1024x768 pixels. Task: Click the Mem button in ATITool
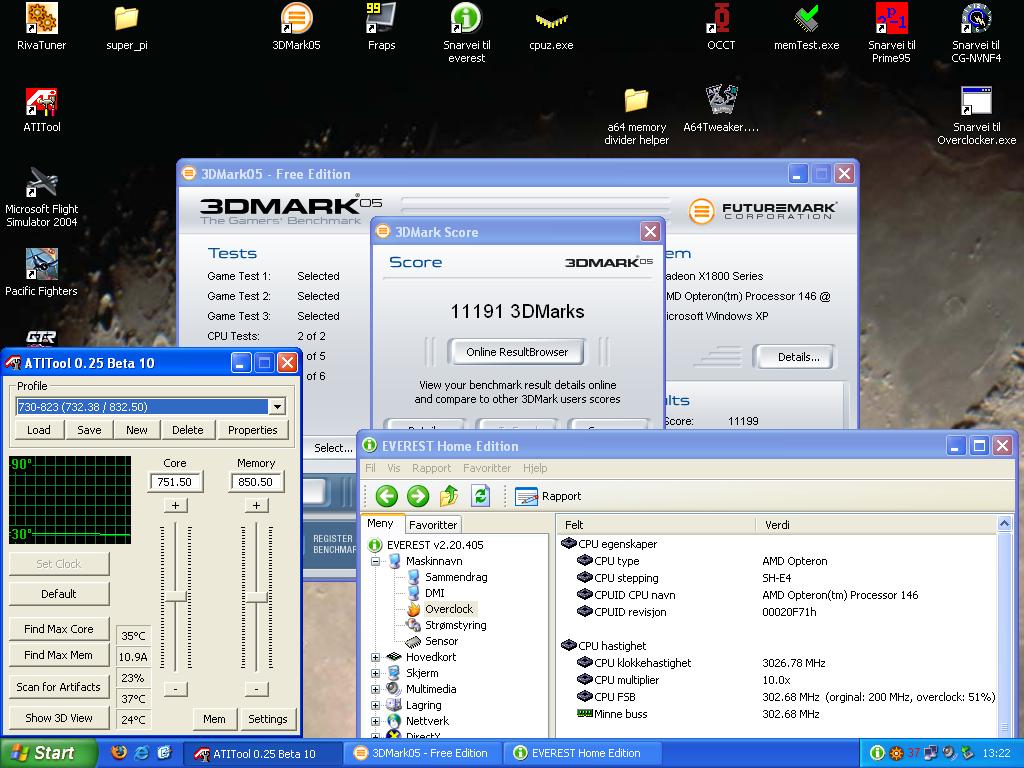click(x=214, y=719)
